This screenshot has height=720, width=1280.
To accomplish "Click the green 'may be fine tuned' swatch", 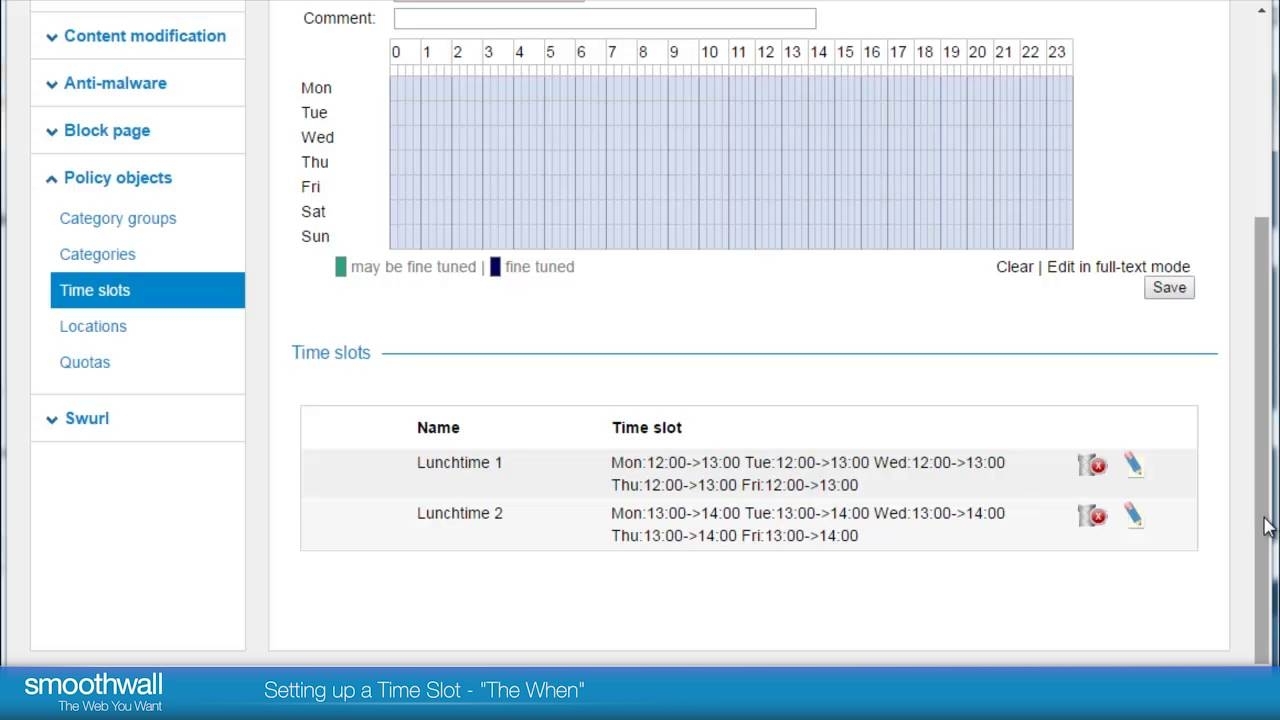I will 341,267.
